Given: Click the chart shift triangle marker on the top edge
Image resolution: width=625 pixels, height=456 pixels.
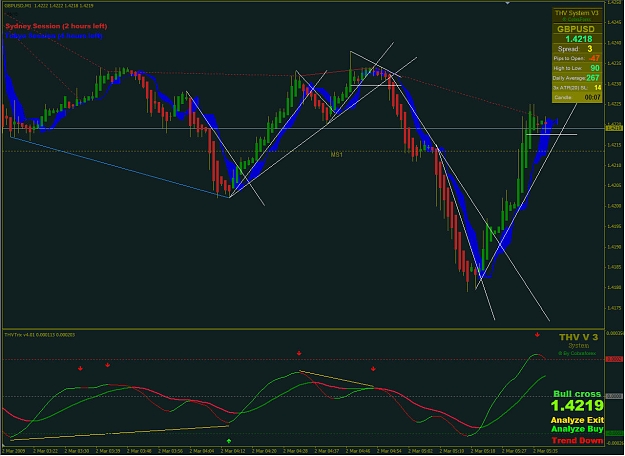Looking at the screenshot, I should (x=507, y=3).
